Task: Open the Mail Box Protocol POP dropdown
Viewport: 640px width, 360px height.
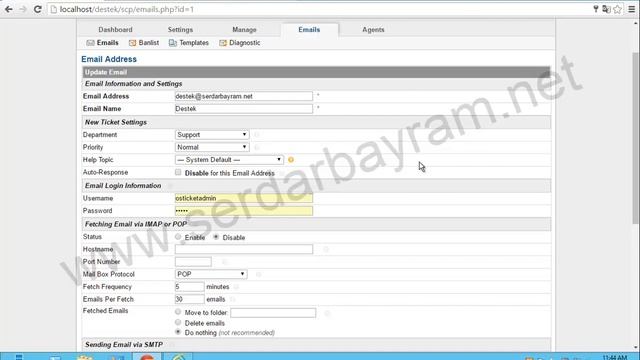Action: point(211,274)
